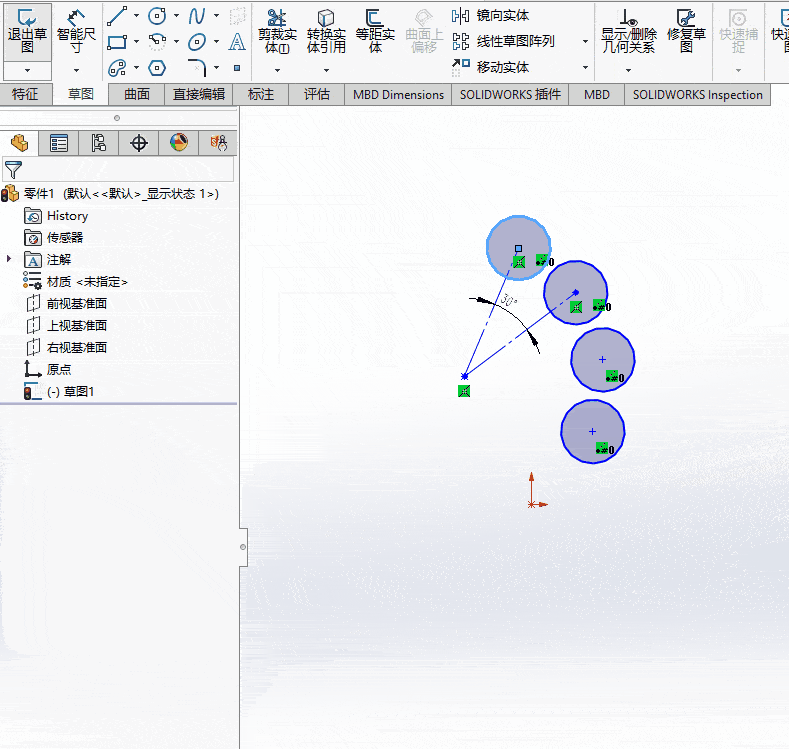
Task: Open the Trim Entities dropdown arrow
Action: pyautogui.click(x=277, y=70)
